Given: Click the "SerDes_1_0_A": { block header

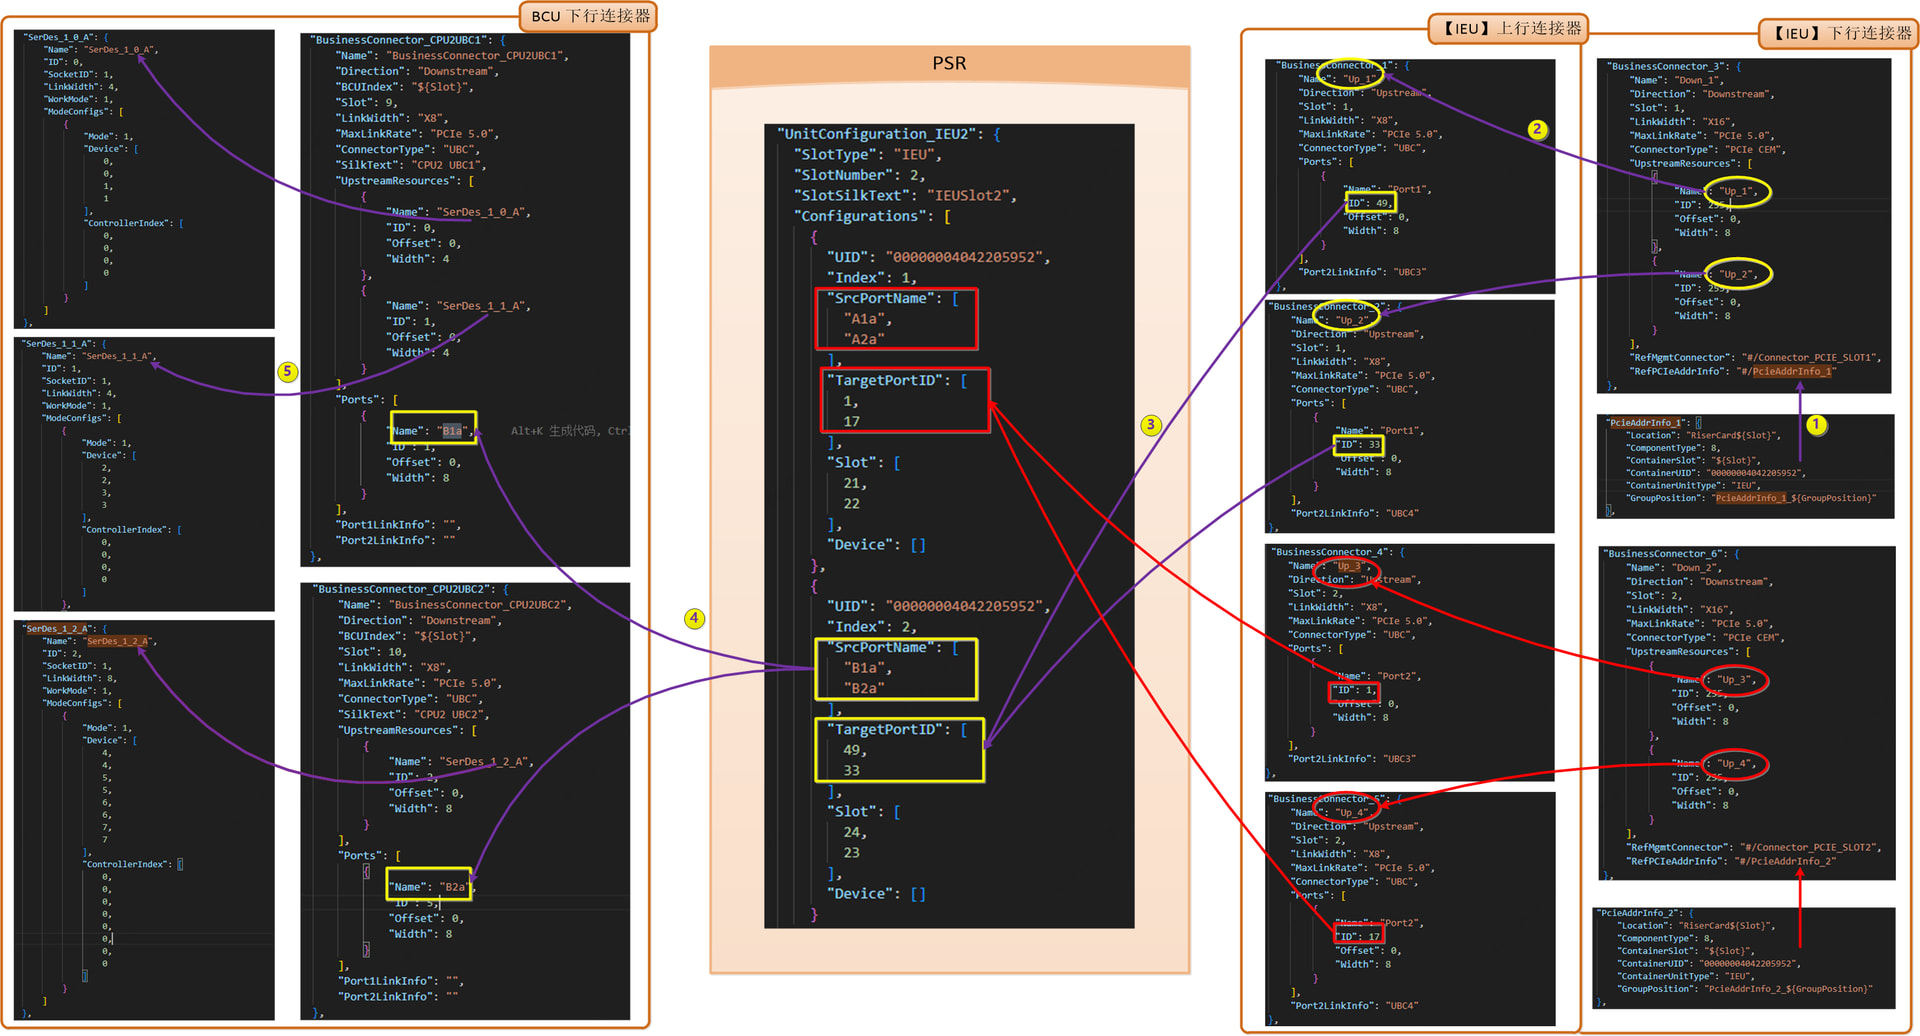Looking at the screenshot, I should (65, 37).
